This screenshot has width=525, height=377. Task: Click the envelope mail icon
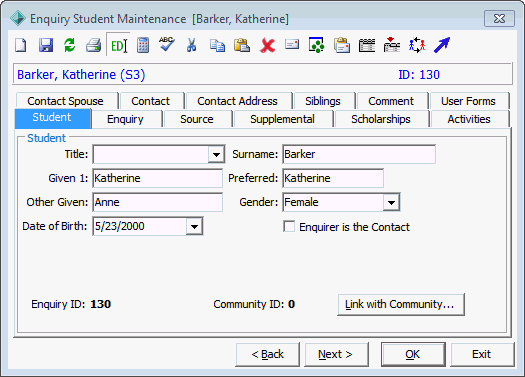click(292, 44)
